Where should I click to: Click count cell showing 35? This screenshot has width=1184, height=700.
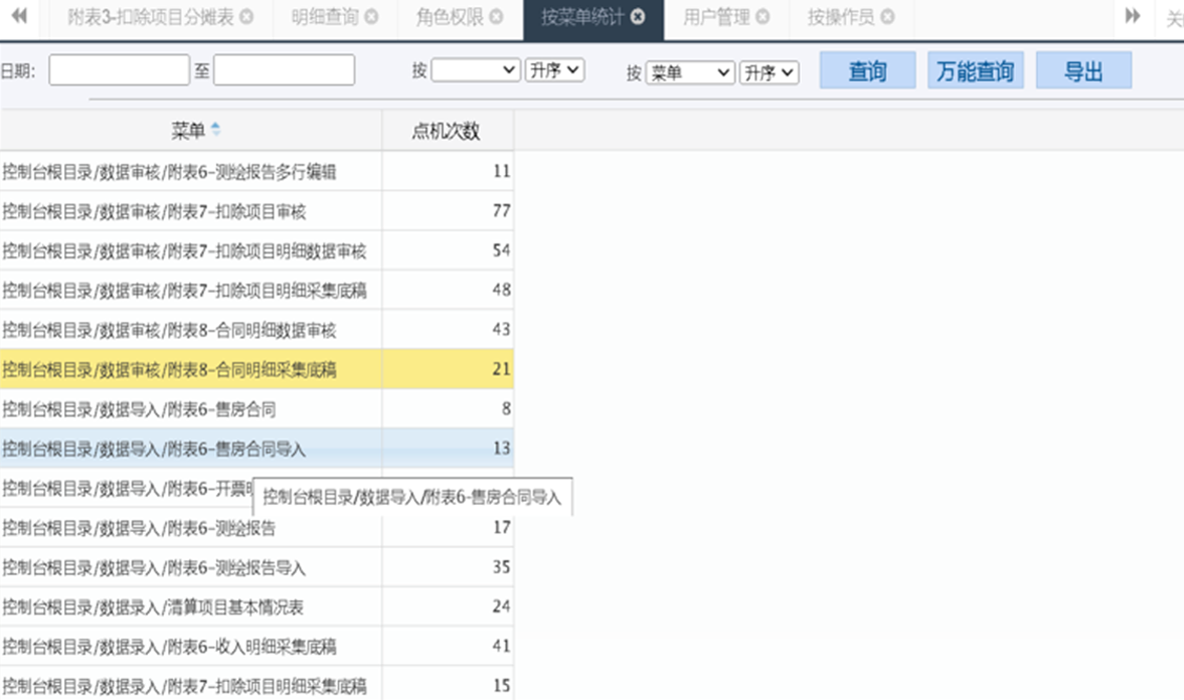coord(448,567)
